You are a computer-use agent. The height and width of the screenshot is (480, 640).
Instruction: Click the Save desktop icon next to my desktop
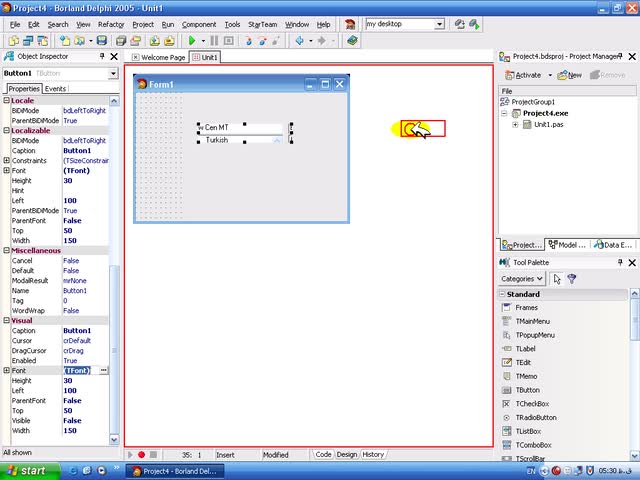(460, 24)
